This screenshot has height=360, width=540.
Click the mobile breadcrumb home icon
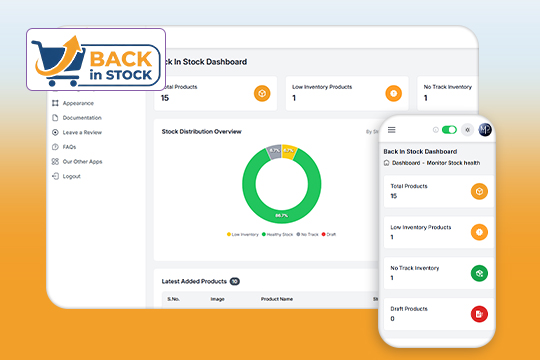pos(386,163)
